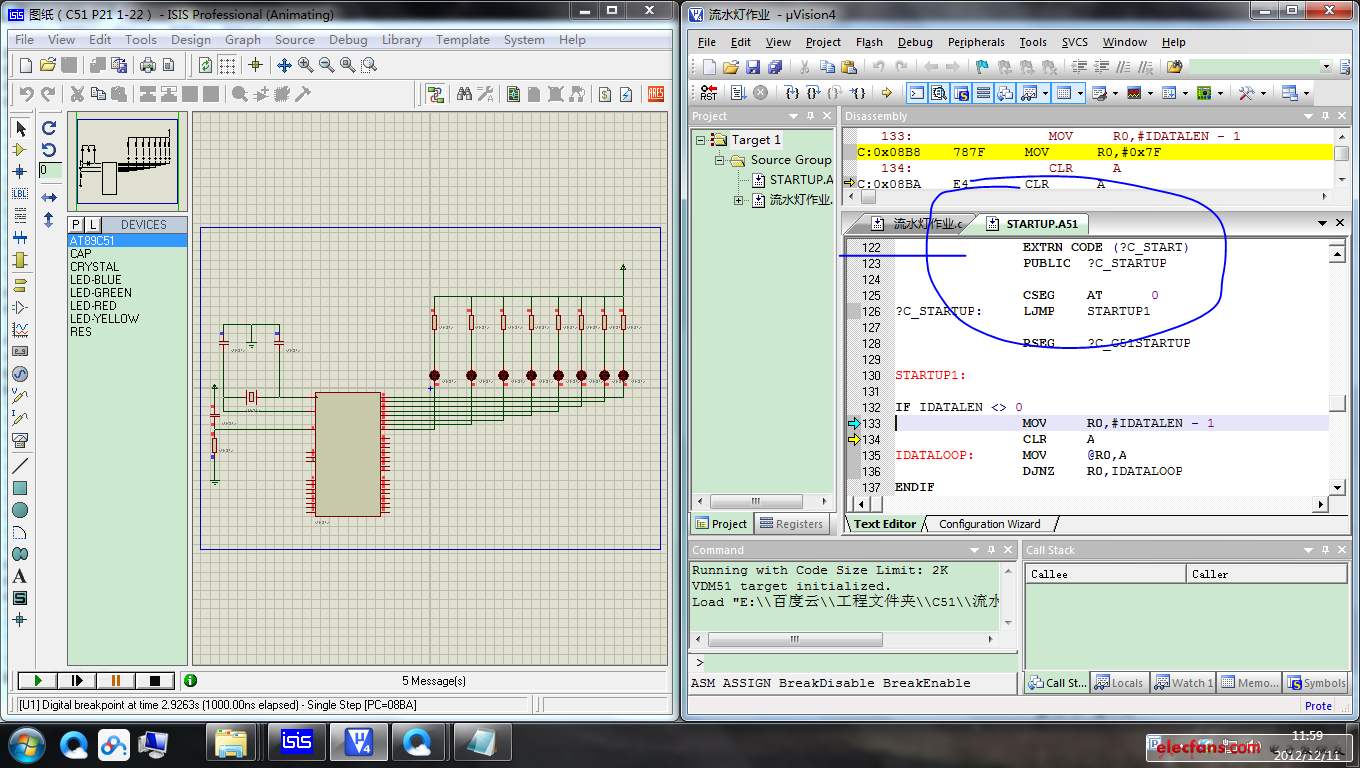
Task: Toggle the Disassembly window button
Action: pyautogui.click(x=939, y=93)
